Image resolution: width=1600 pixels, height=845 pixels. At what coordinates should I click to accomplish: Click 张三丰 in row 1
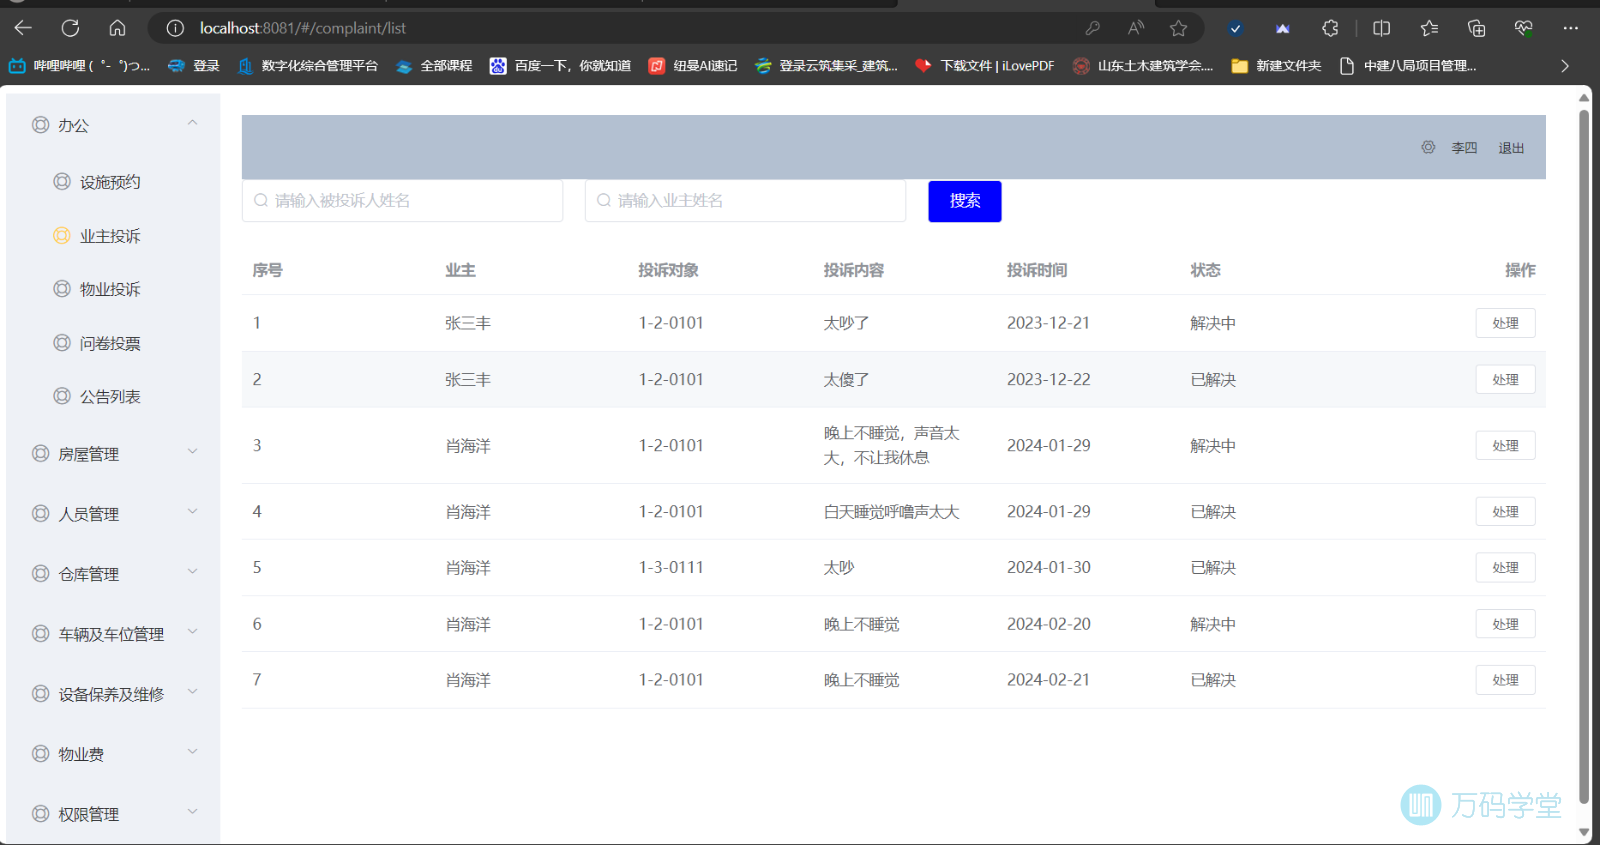[x=468, y=323]
